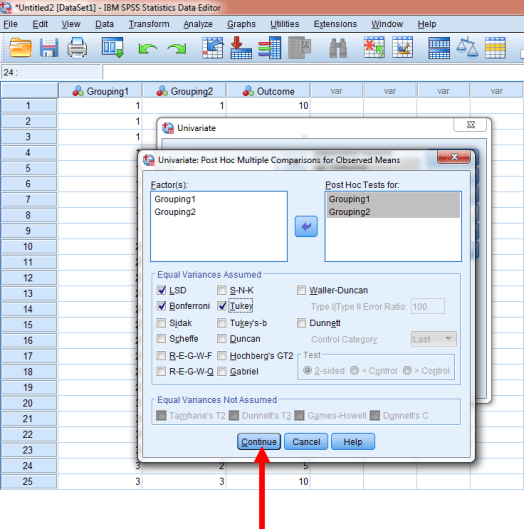Open Control Category dropdown
Image resolution: width=524 pixels, height=529 pixels.
[x=434, y=339]
